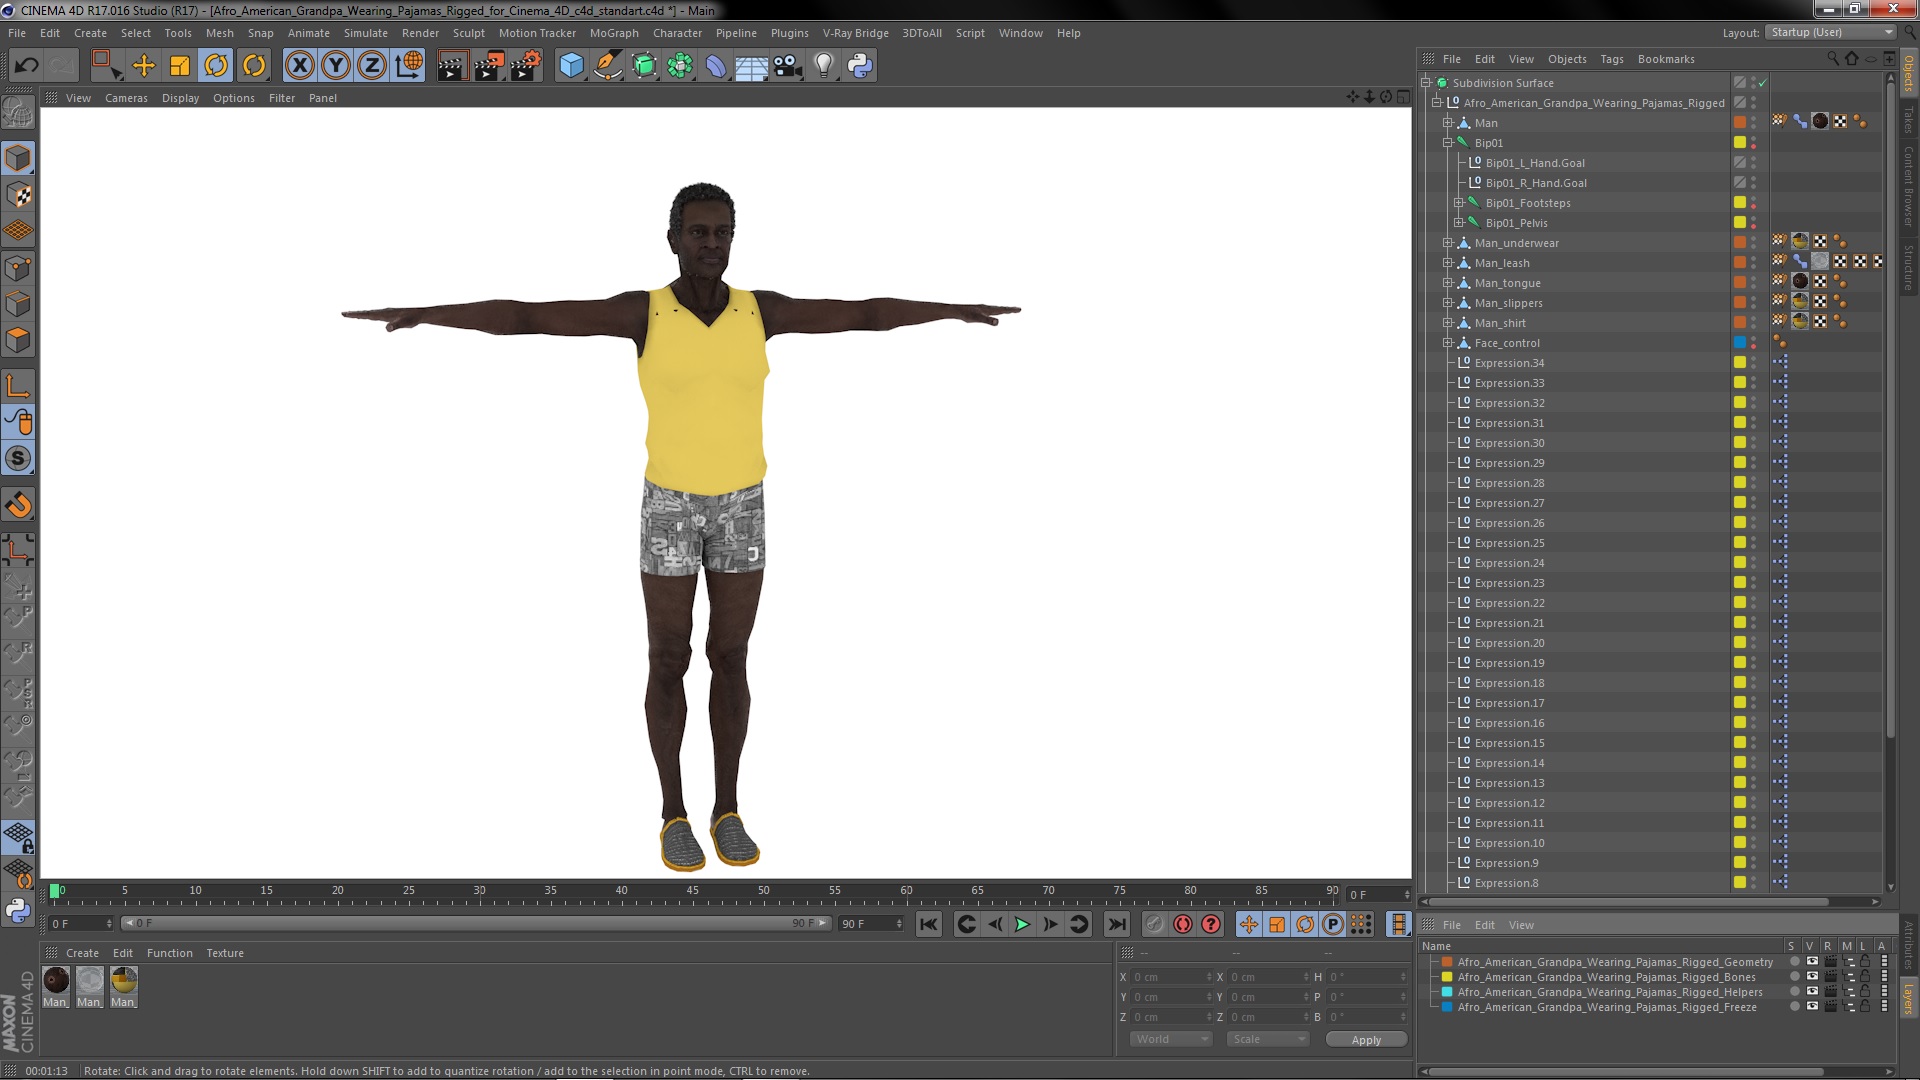The width and height of the screenshot is (1920, 1080).
Task: Toggle visibility of Bip01 bone layer
Action: [x=1754, y=138]
